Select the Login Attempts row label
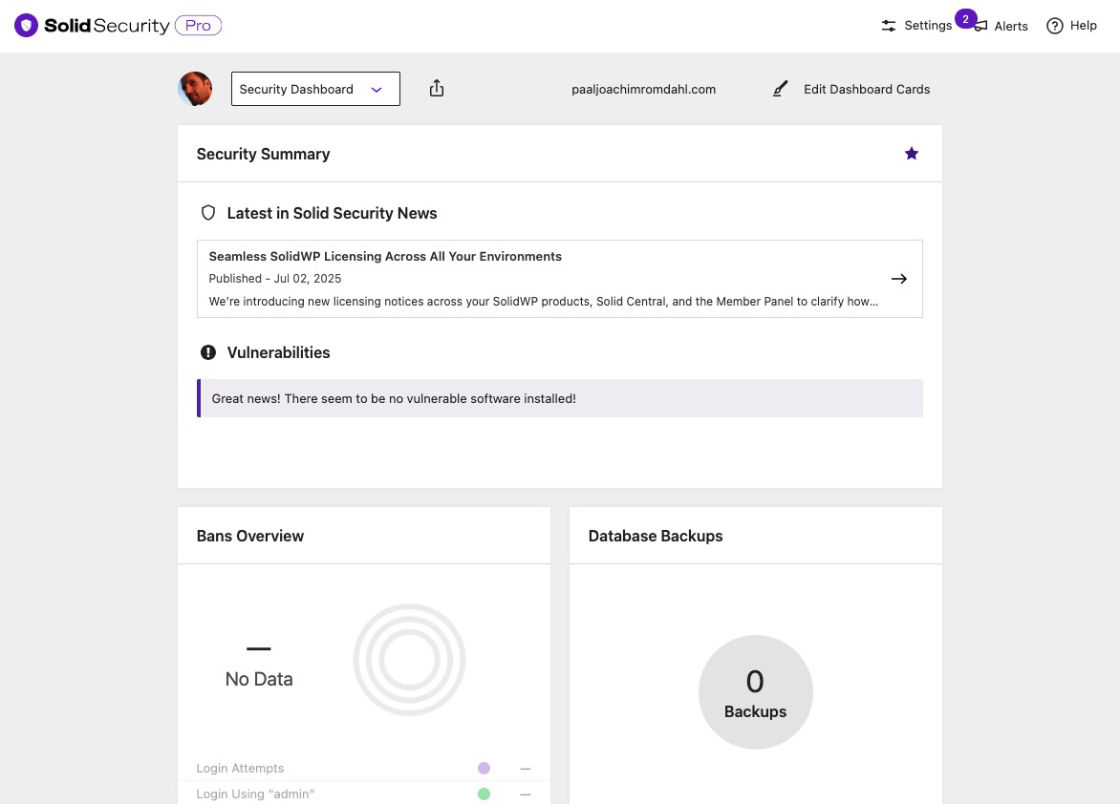Screen dimensions: 1120x804 240,768
